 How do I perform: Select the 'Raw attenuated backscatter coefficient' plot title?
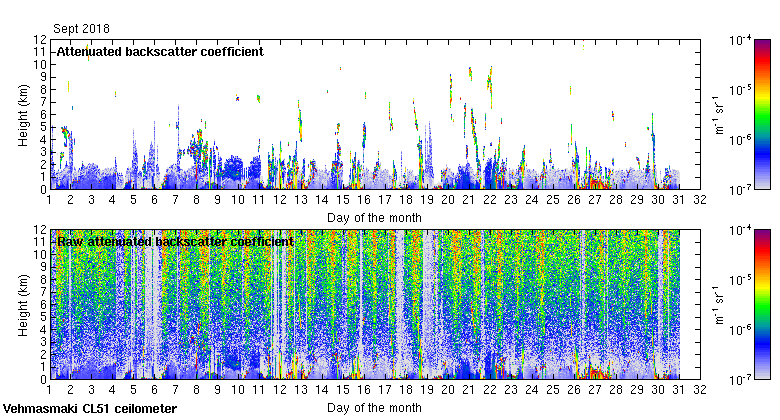[175, 241]
